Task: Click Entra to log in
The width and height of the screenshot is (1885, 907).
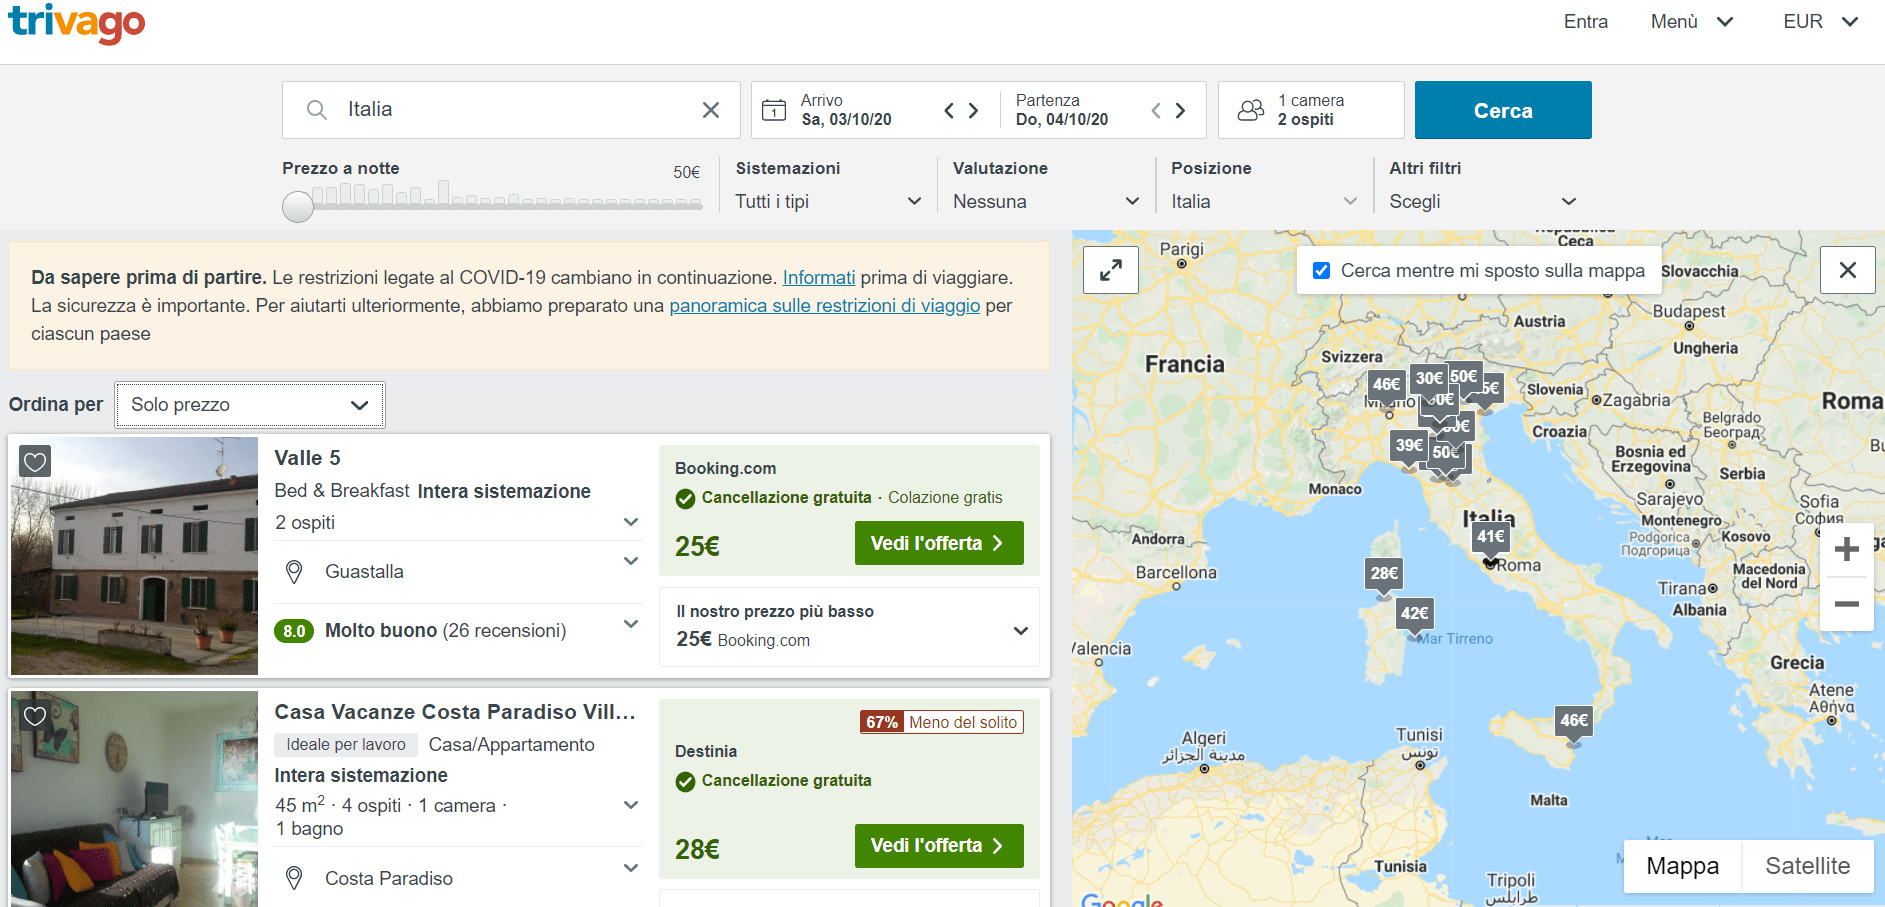Action: point(1586,22)
